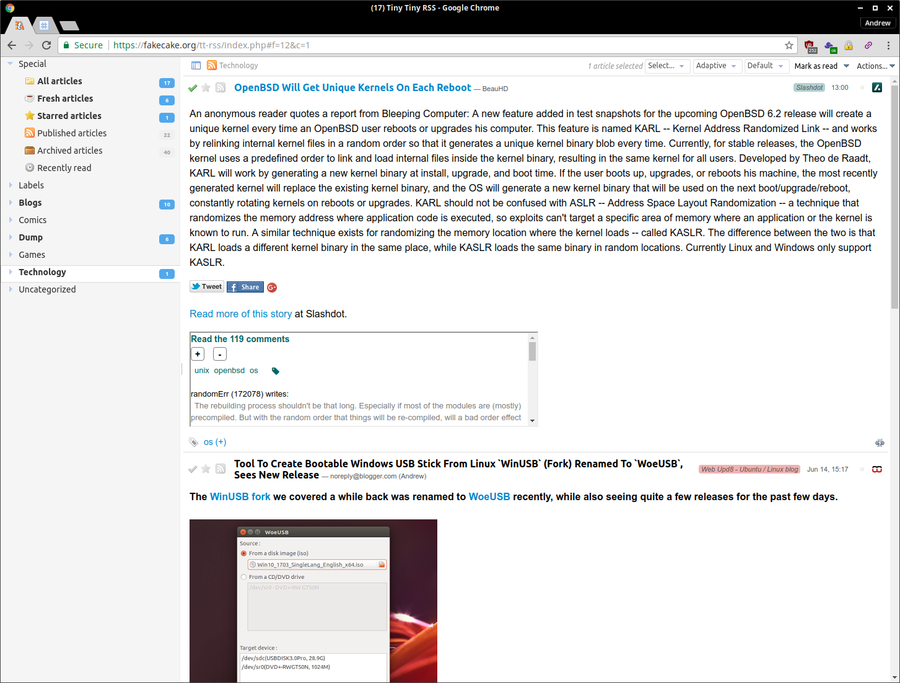The height and width of the screenshot is (683, 900).
Task: Open the WinUSB fork link
Action: point(240,496)
